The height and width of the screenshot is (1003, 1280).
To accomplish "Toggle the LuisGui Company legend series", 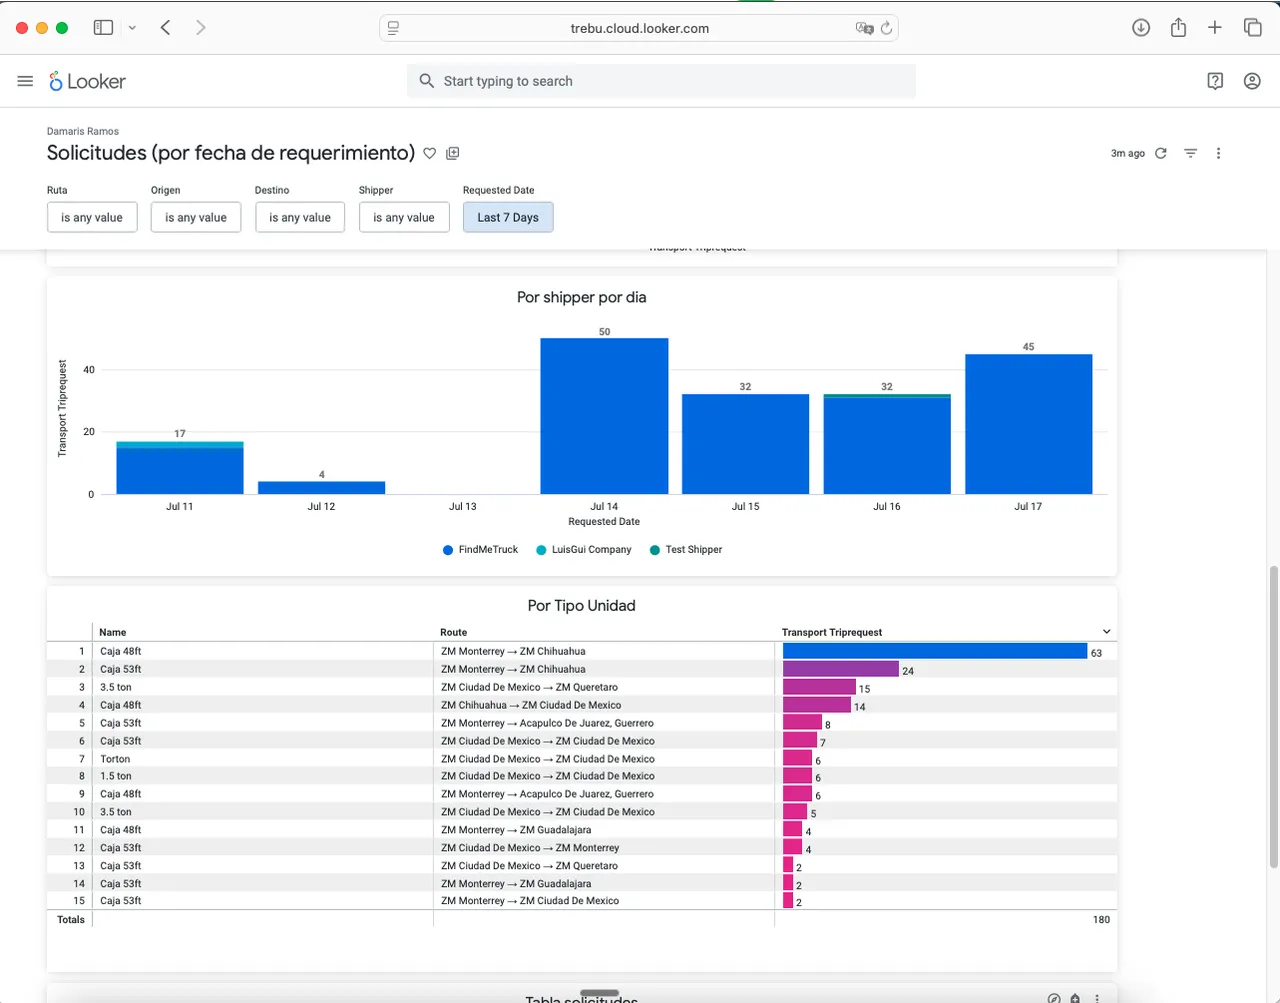I will tap(584, 550).
